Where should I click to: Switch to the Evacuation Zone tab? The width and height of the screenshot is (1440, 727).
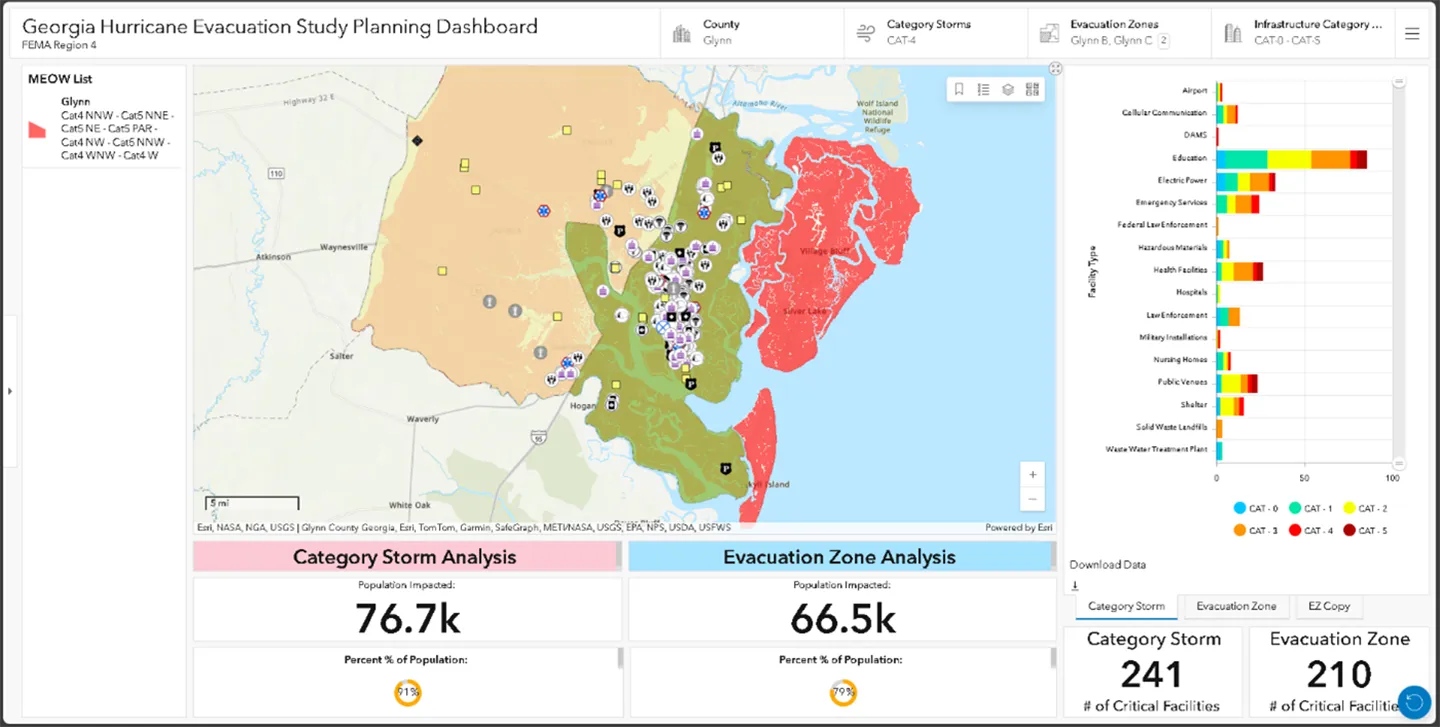pos(1236,606)
